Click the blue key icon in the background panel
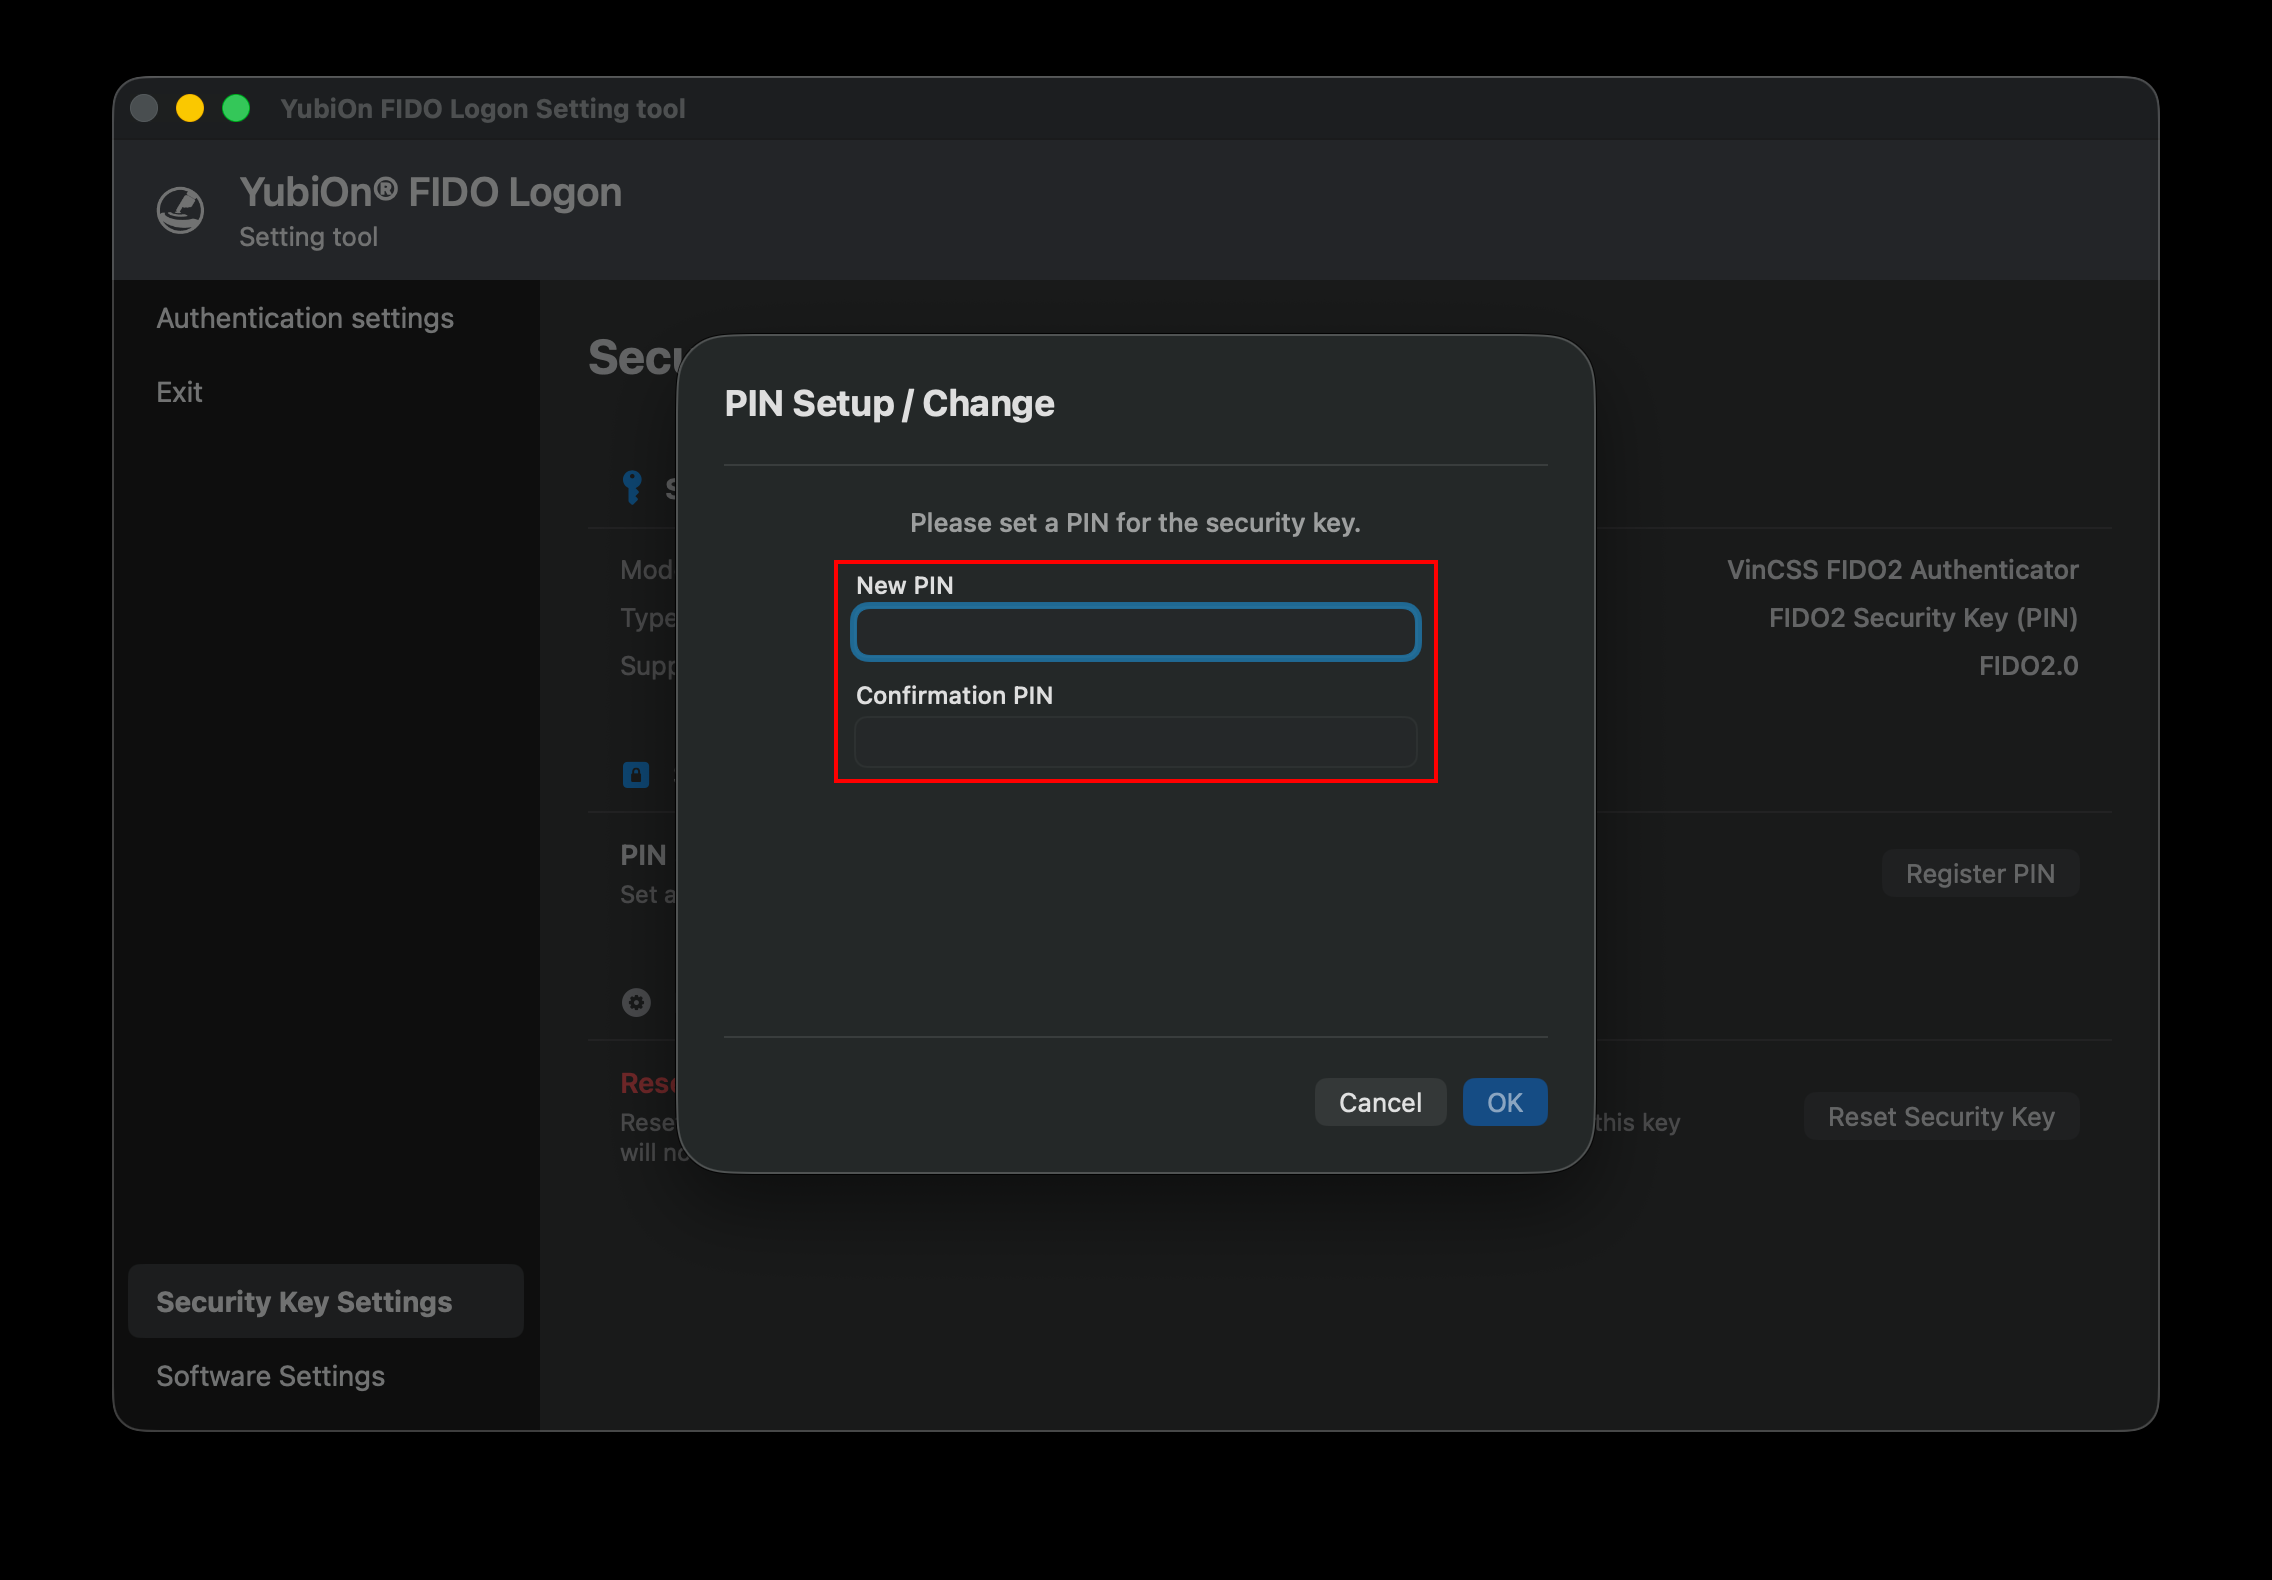 click(x=632, y=487)
